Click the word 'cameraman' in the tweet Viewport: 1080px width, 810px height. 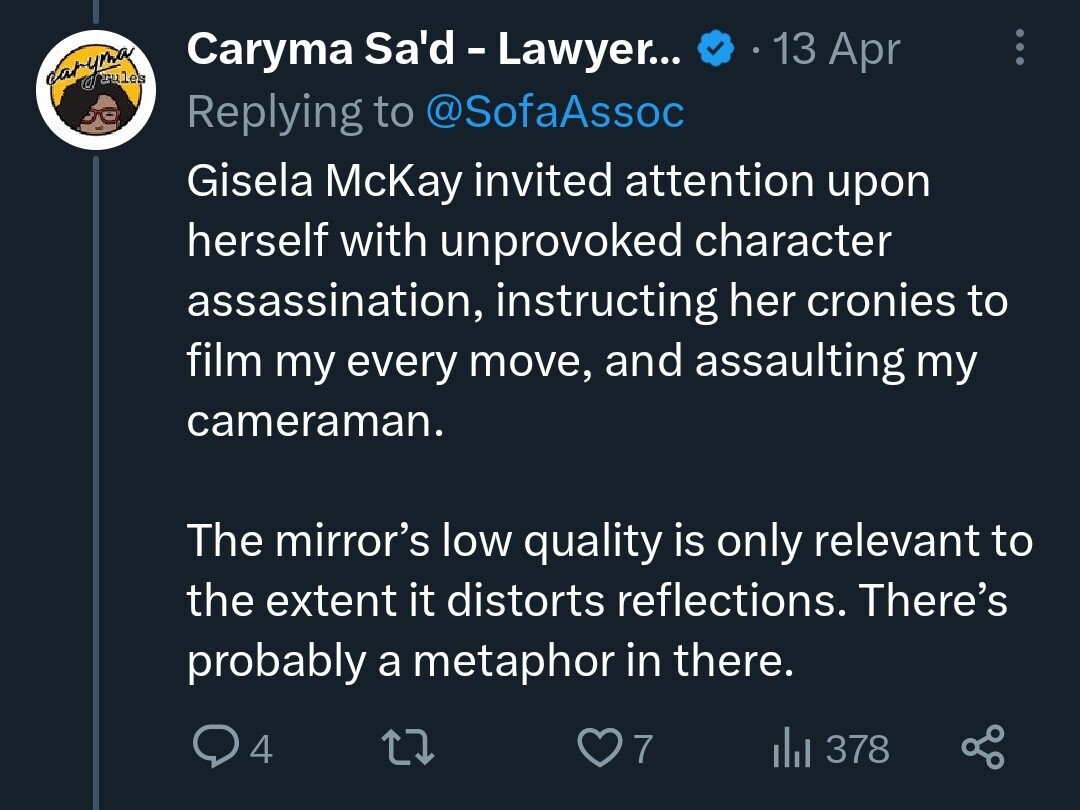pos(312,421)
